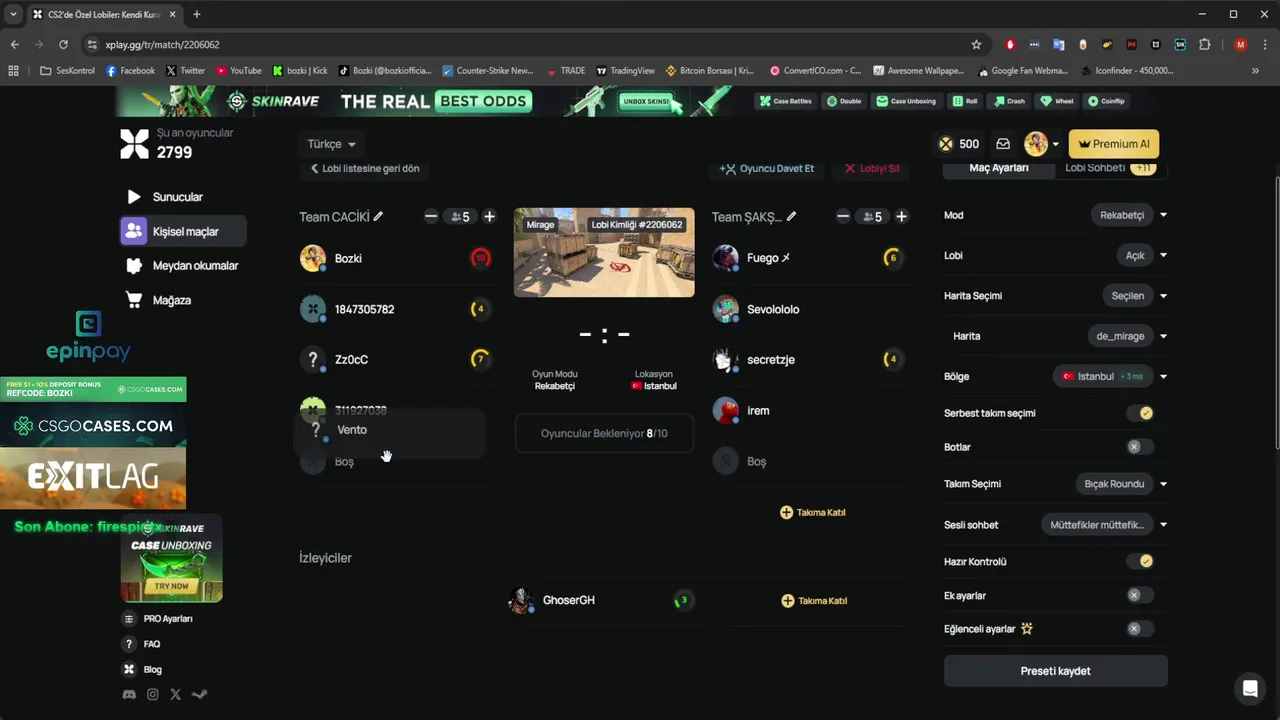Toggle Serbest takım seçimi switch
Image resolution: width=1280 pixels, height=720 pixels.
click(x=1140, y=413)
